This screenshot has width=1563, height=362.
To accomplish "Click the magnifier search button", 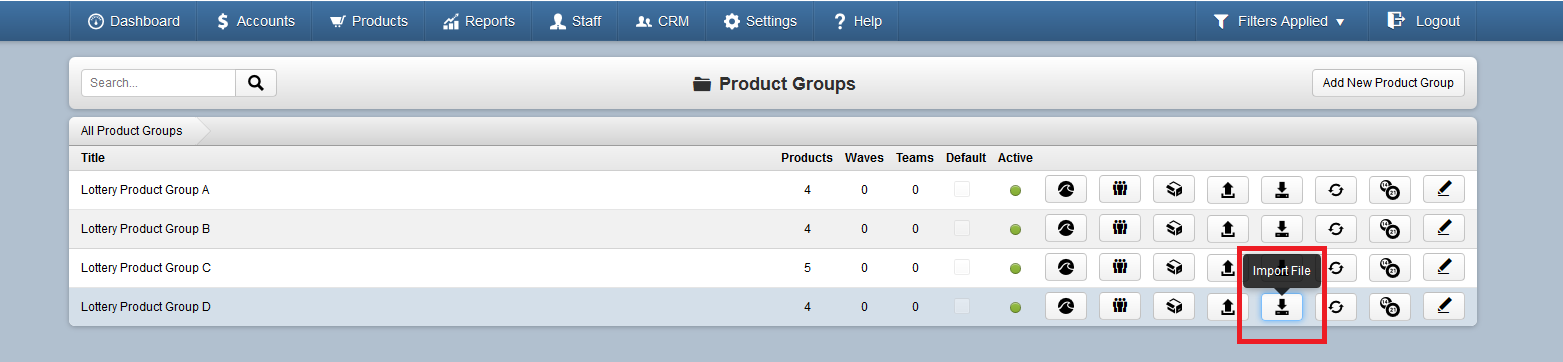I will point(256,83).
